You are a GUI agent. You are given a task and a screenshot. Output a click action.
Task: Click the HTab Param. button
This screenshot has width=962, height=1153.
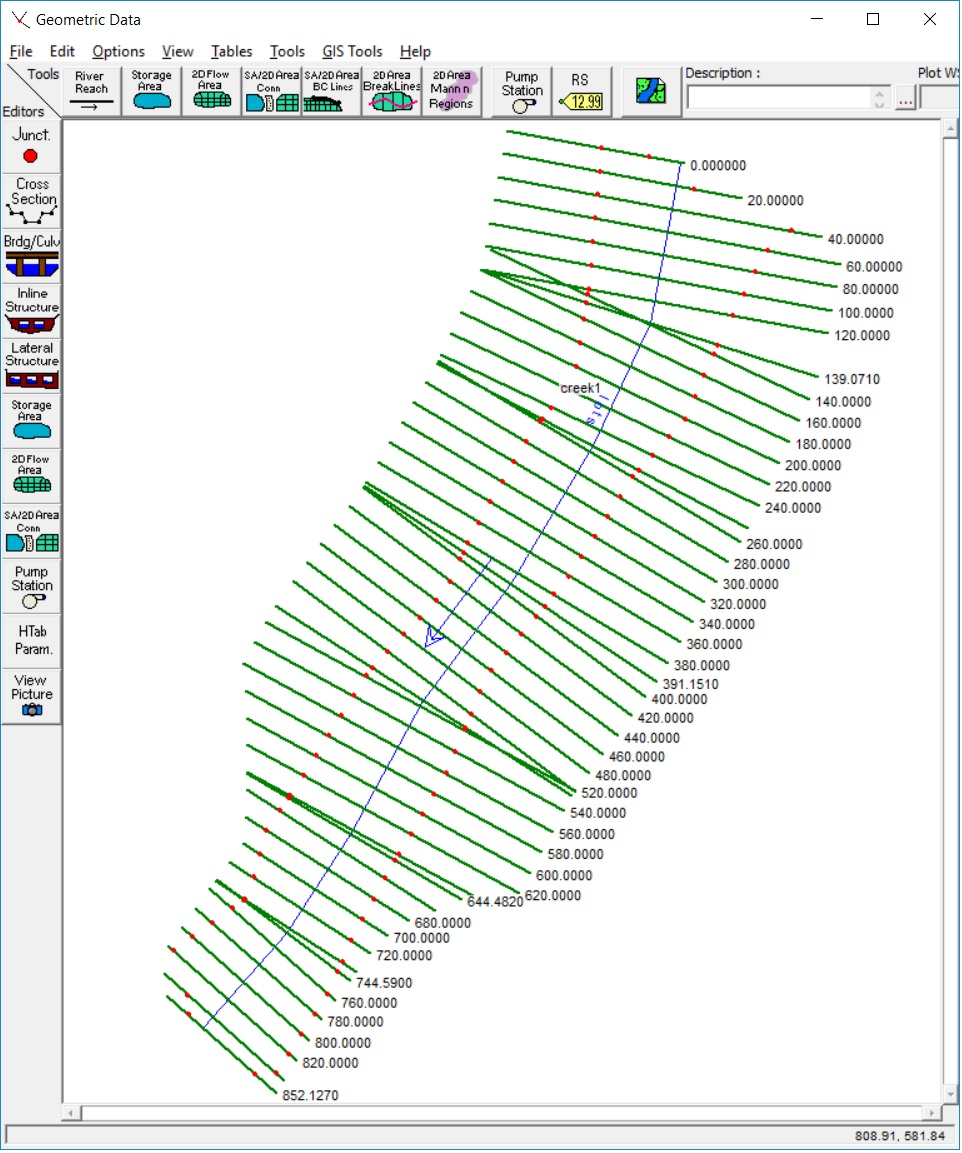pos(31,640)
